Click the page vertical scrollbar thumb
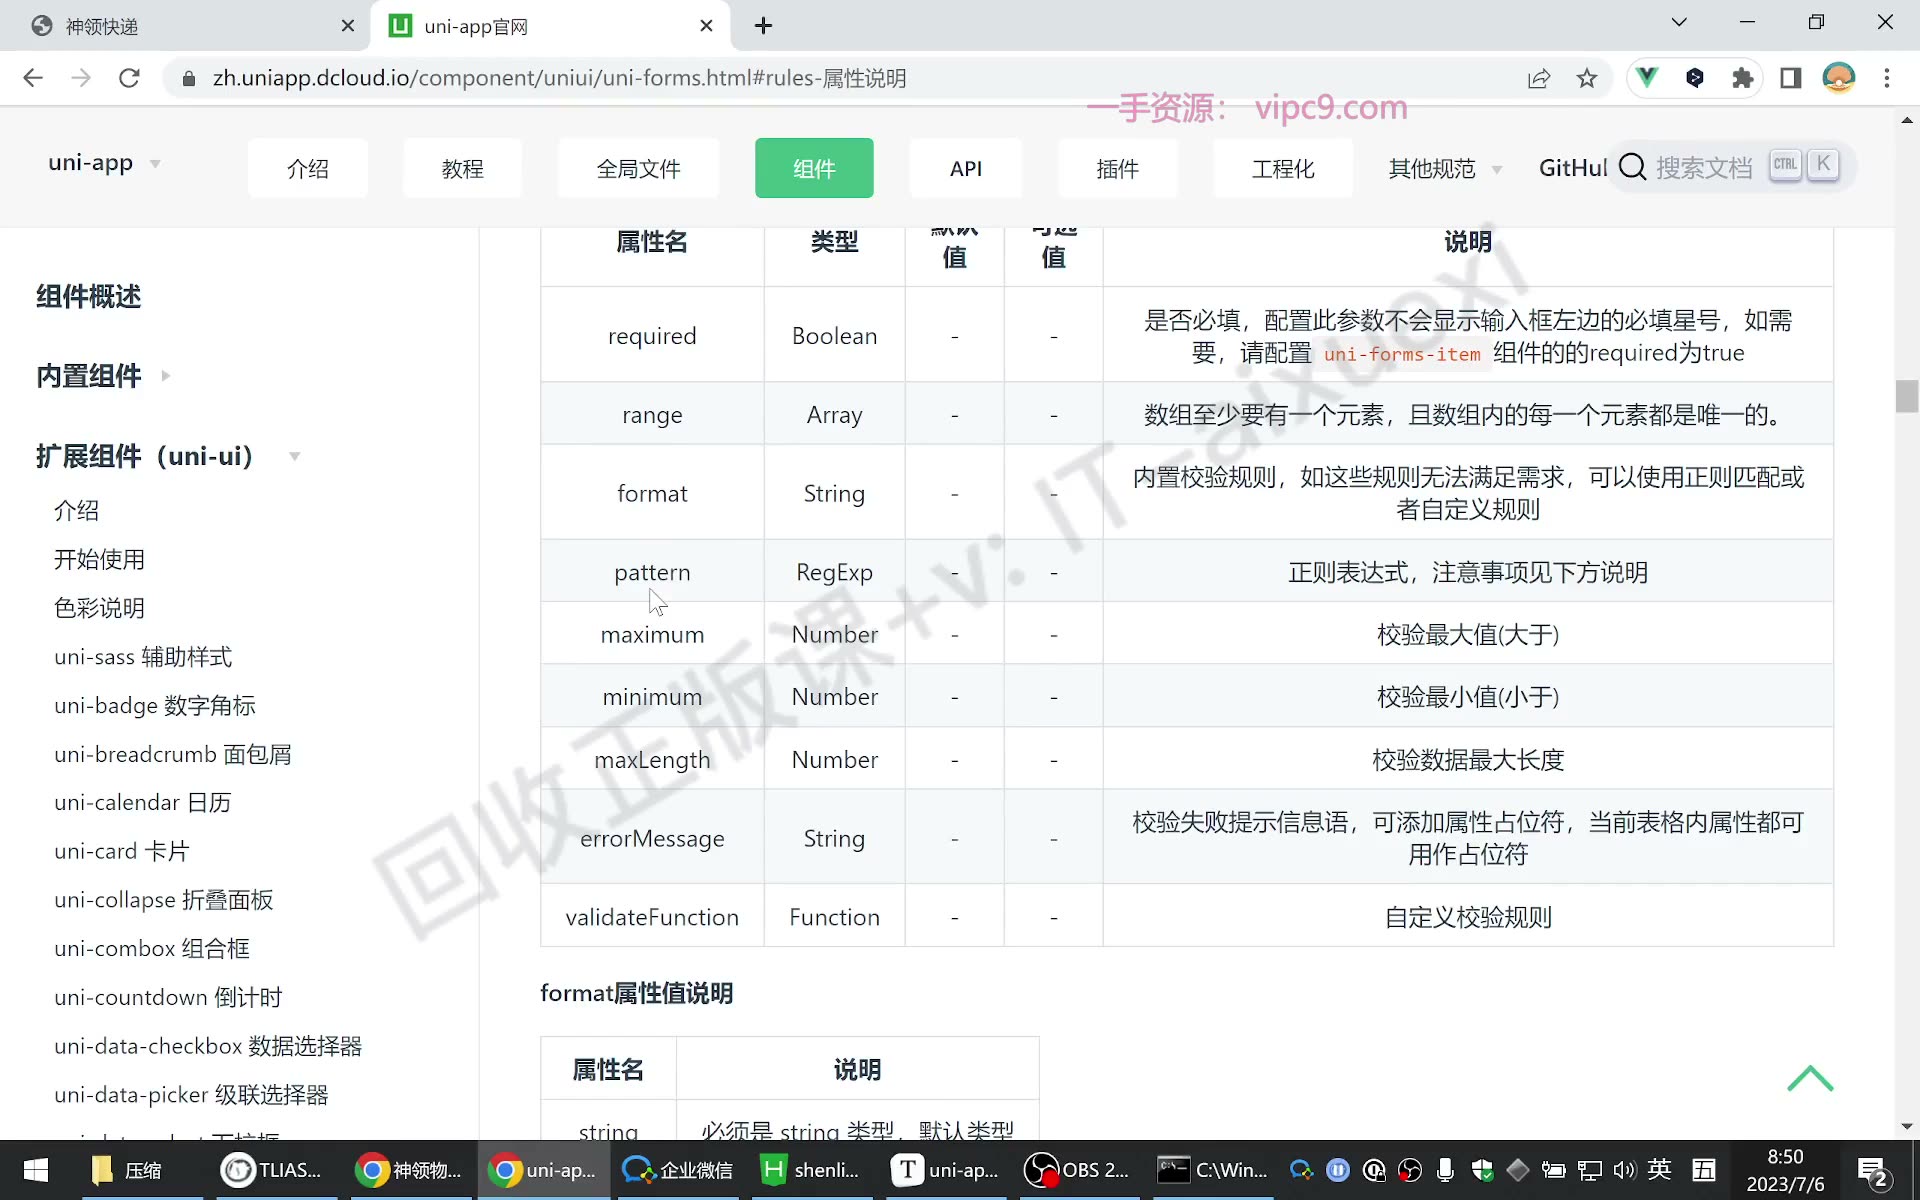This screenshot has width=1920, height=1200. click(x=1906, y=396)
